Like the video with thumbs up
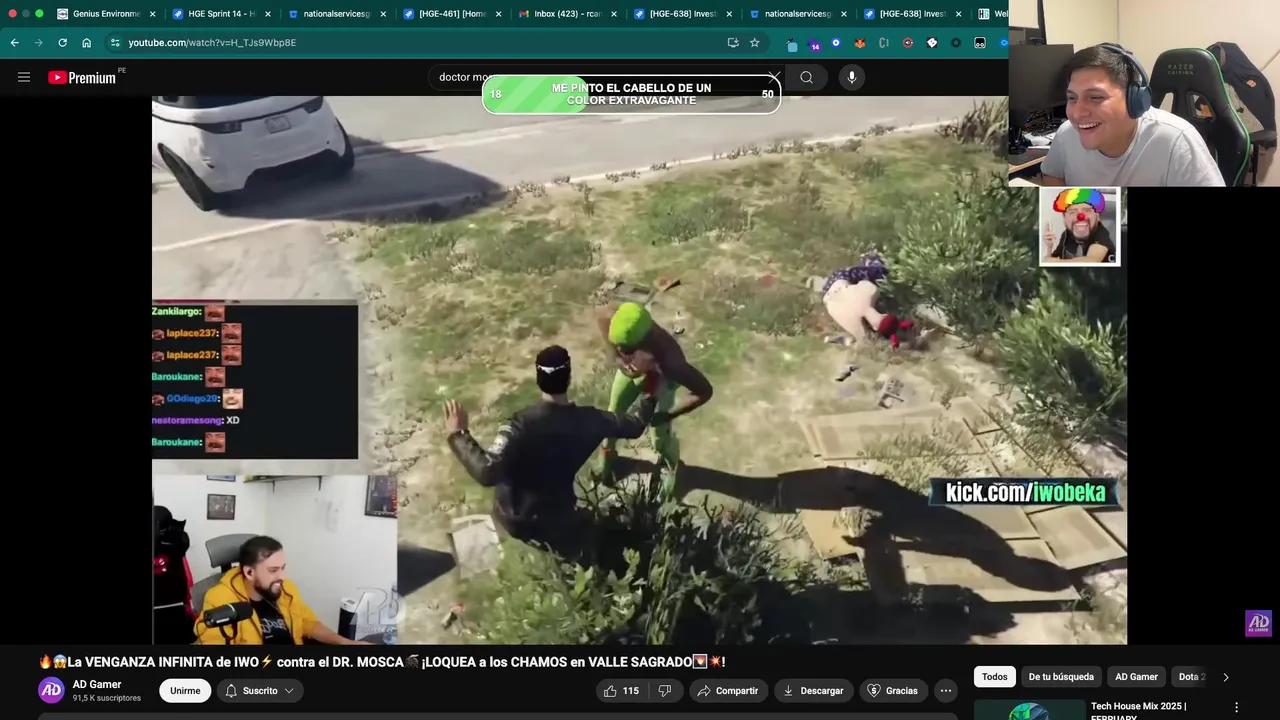The image size is (1280, 720). 620,690
